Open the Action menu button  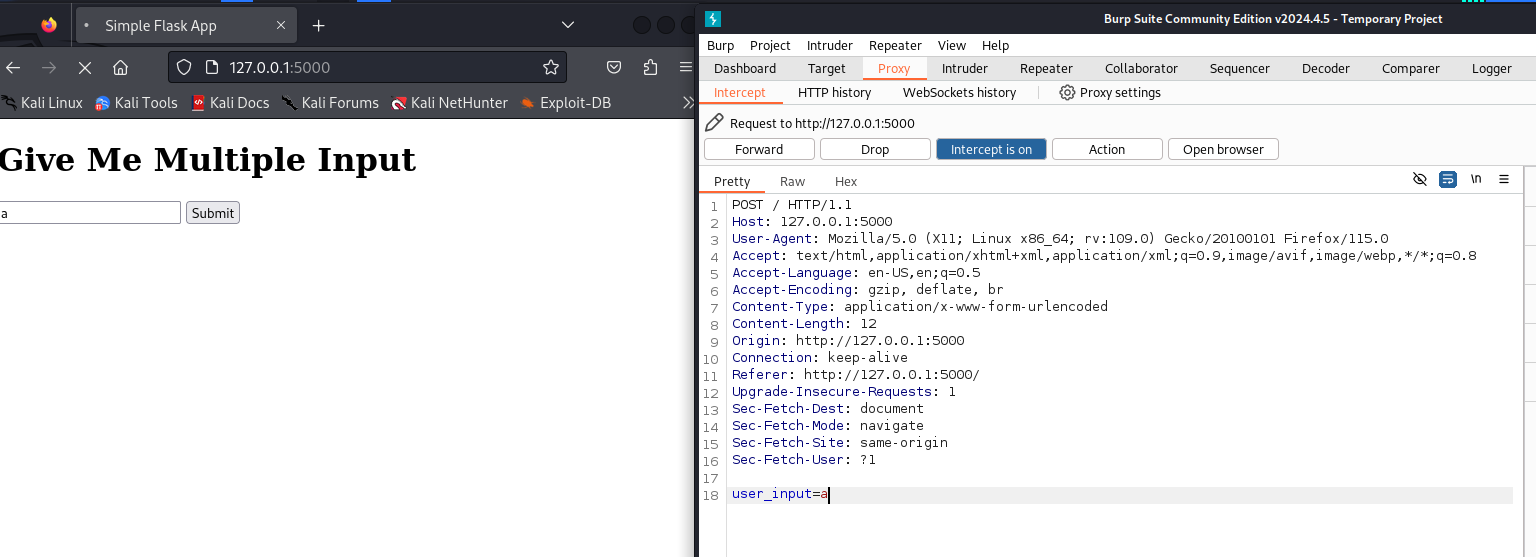coord(1107,149)
